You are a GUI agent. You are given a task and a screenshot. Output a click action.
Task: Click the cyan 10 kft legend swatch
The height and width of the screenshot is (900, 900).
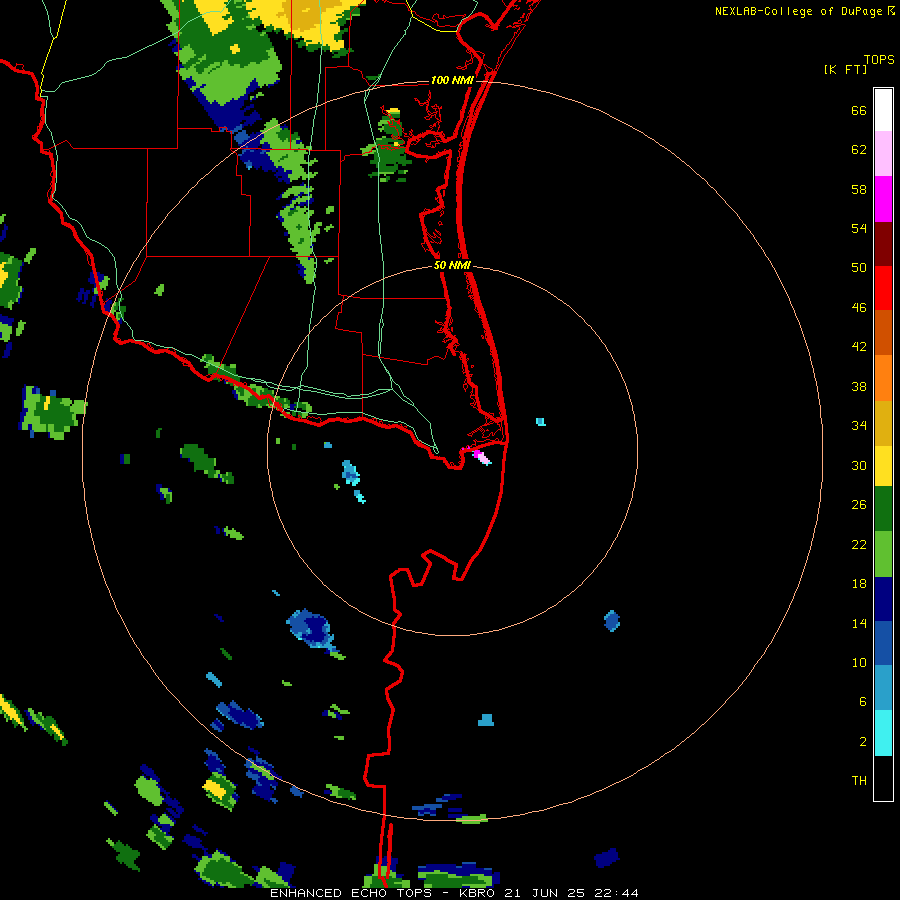(883, 733)
